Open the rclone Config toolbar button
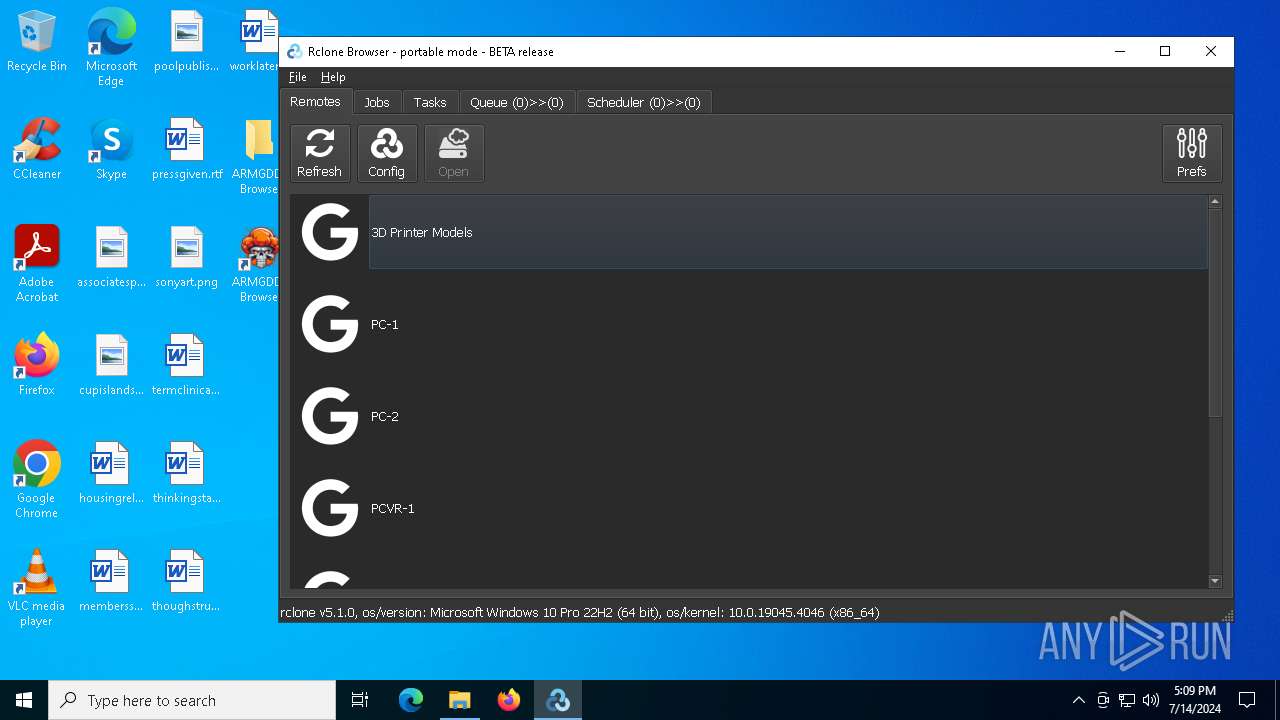 [387, 153]
